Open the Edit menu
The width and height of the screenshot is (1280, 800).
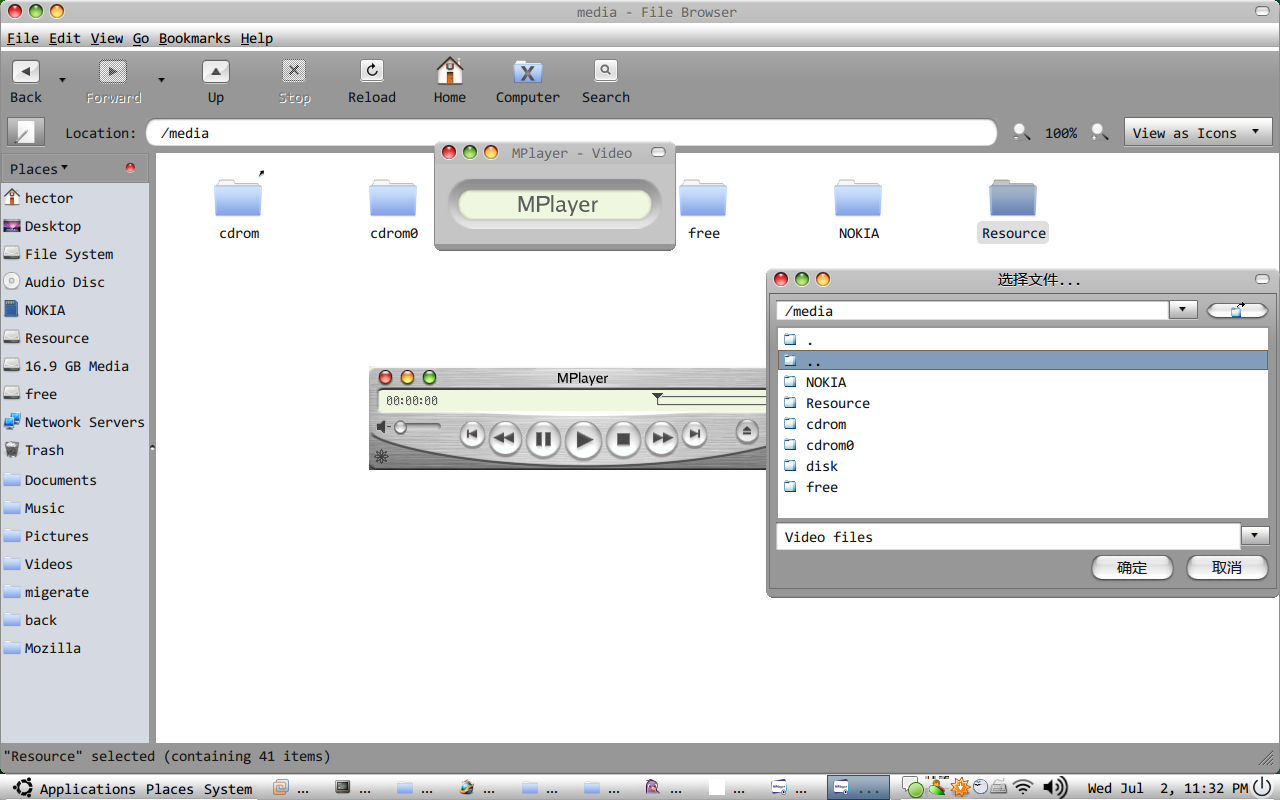click(65, 38)
